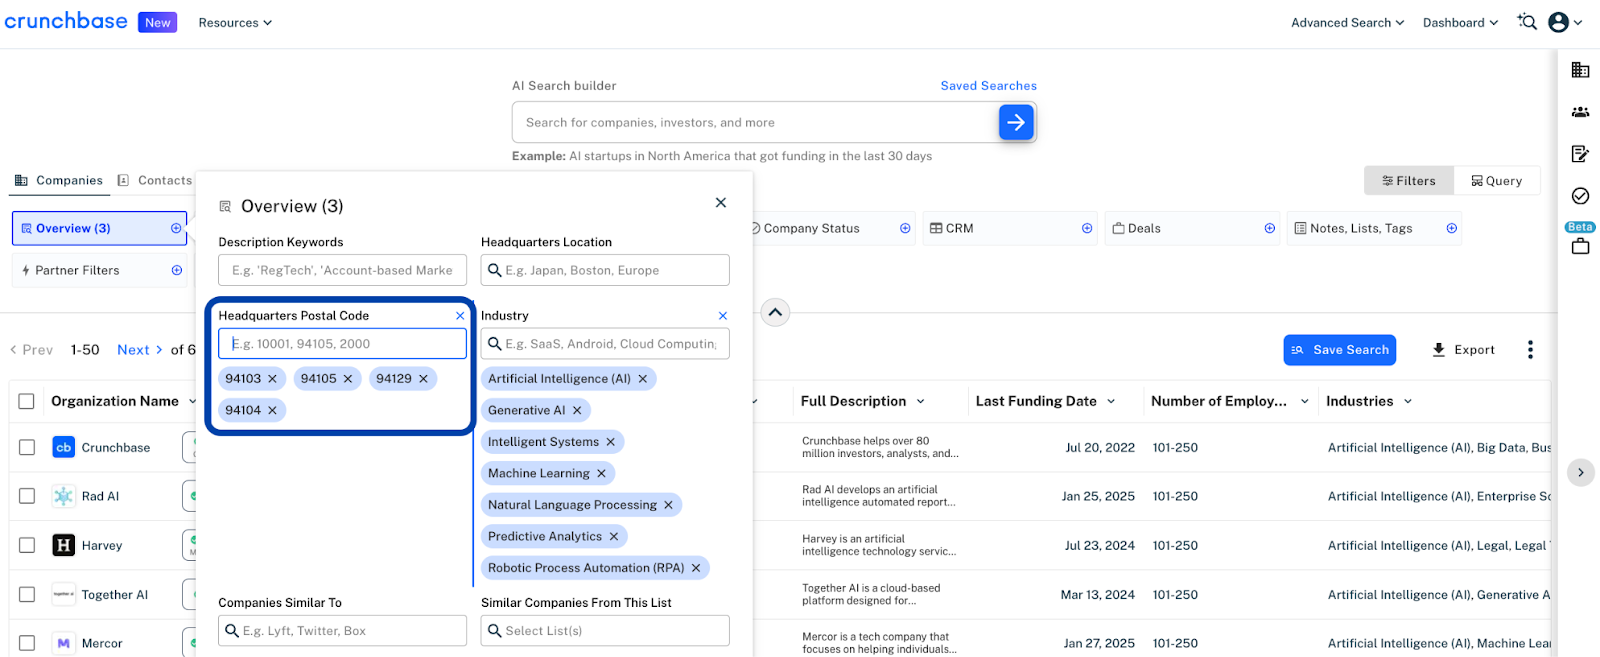Remove the Artificial Intelligence (AI) industry chip
The width and height of the screenshot is (1600, 657).
[x=643, y=379]
